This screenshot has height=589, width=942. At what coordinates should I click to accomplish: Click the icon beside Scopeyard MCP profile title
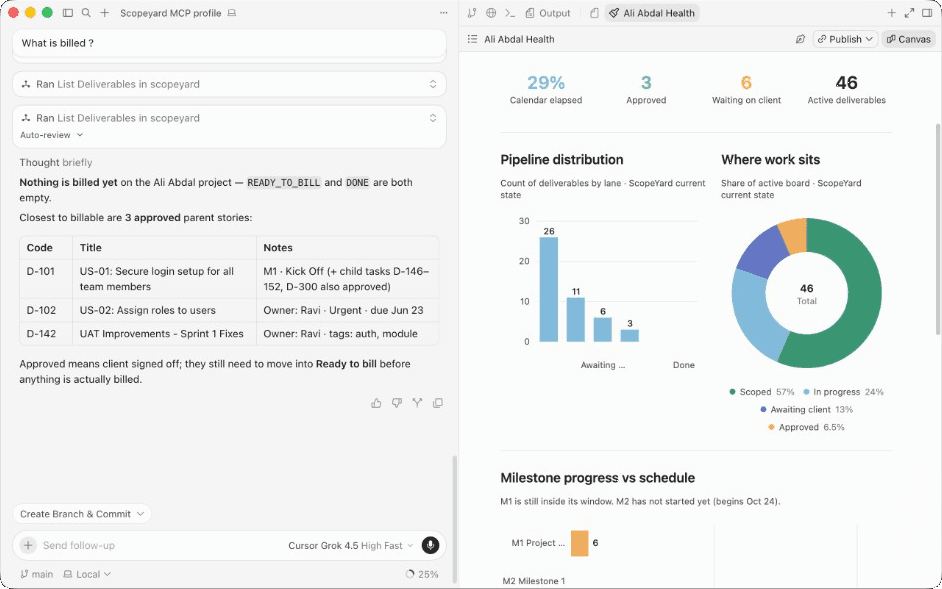coord(232,13)
